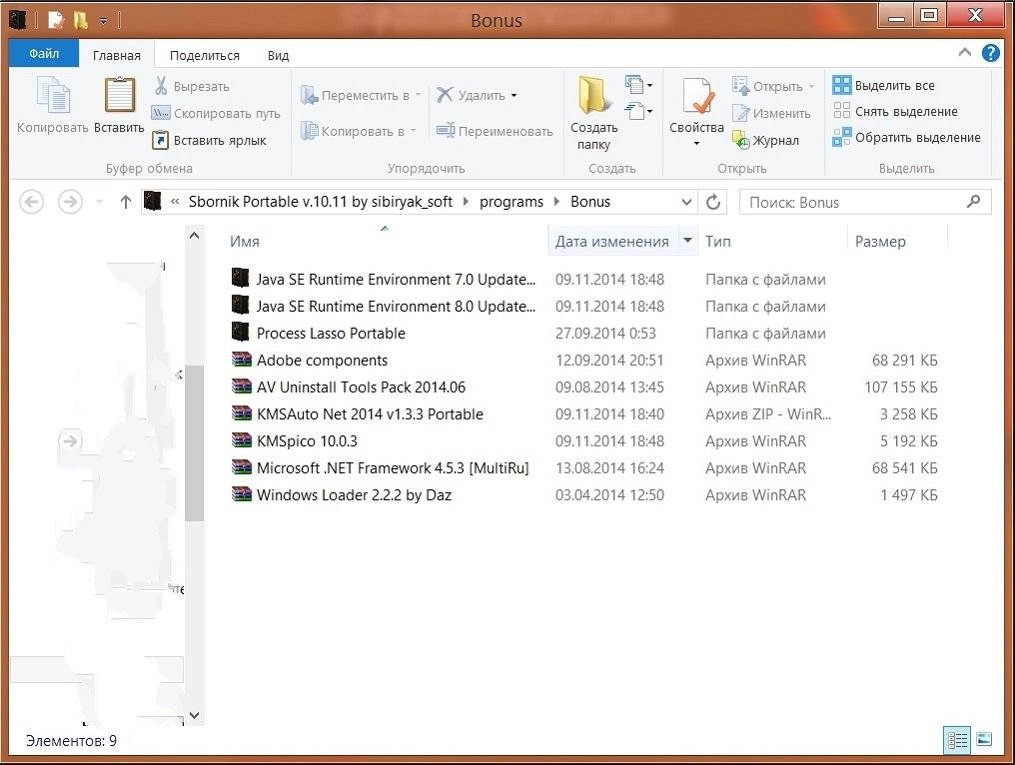Screen dimensions: 1015x765
Task: Click the Копировать clipboard icon
Action: (53, 96)
